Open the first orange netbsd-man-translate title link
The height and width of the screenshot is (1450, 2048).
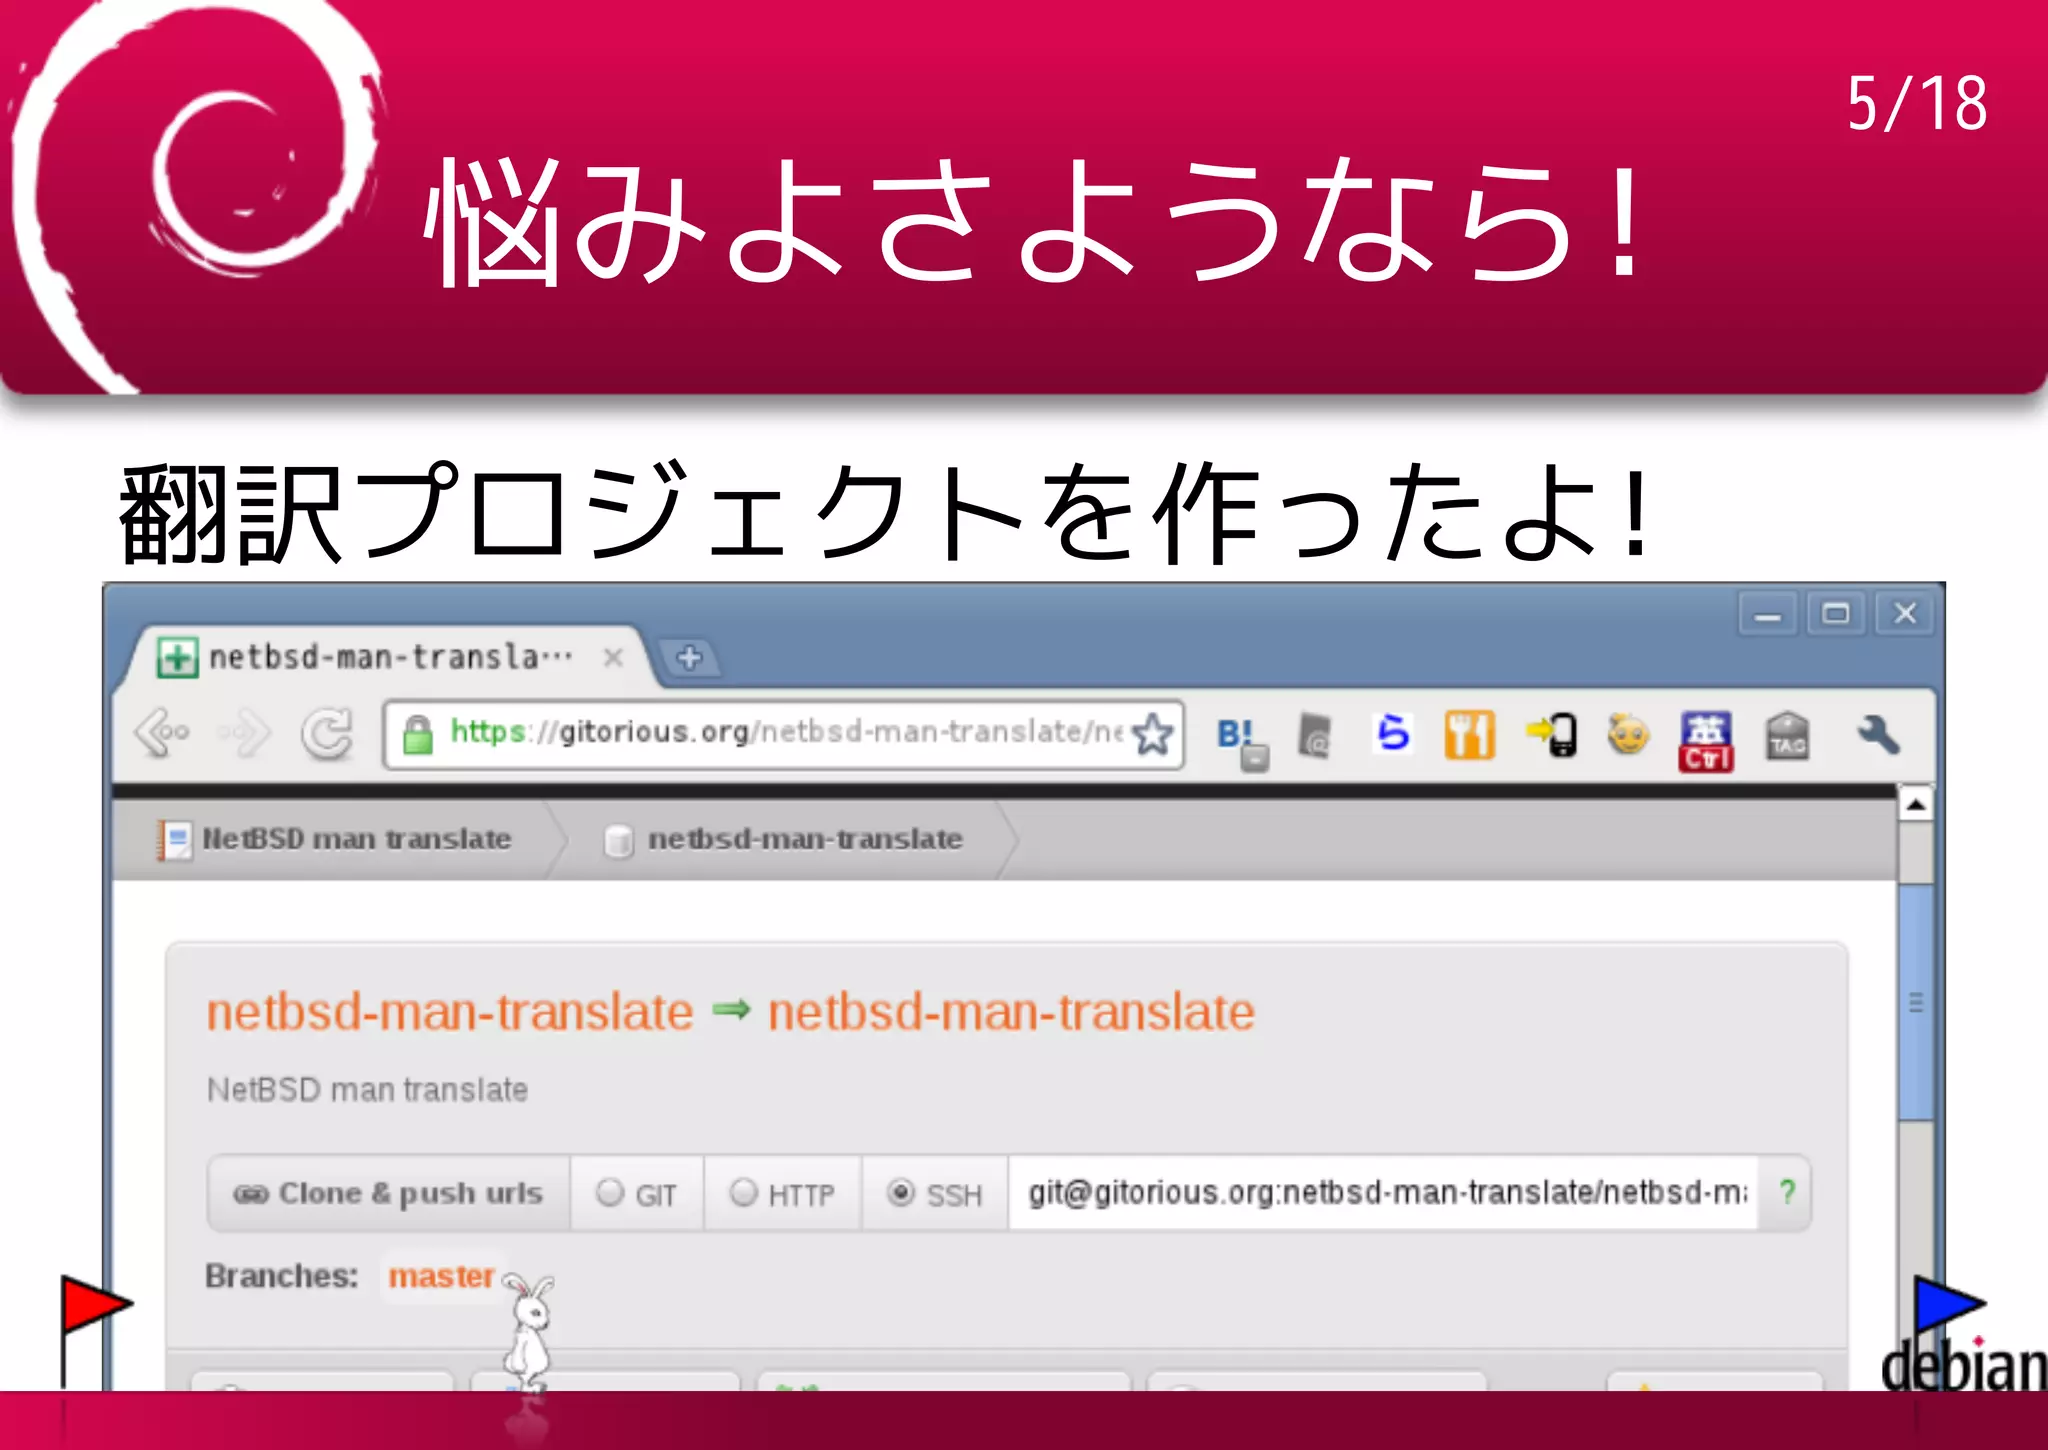[450, 1012]
